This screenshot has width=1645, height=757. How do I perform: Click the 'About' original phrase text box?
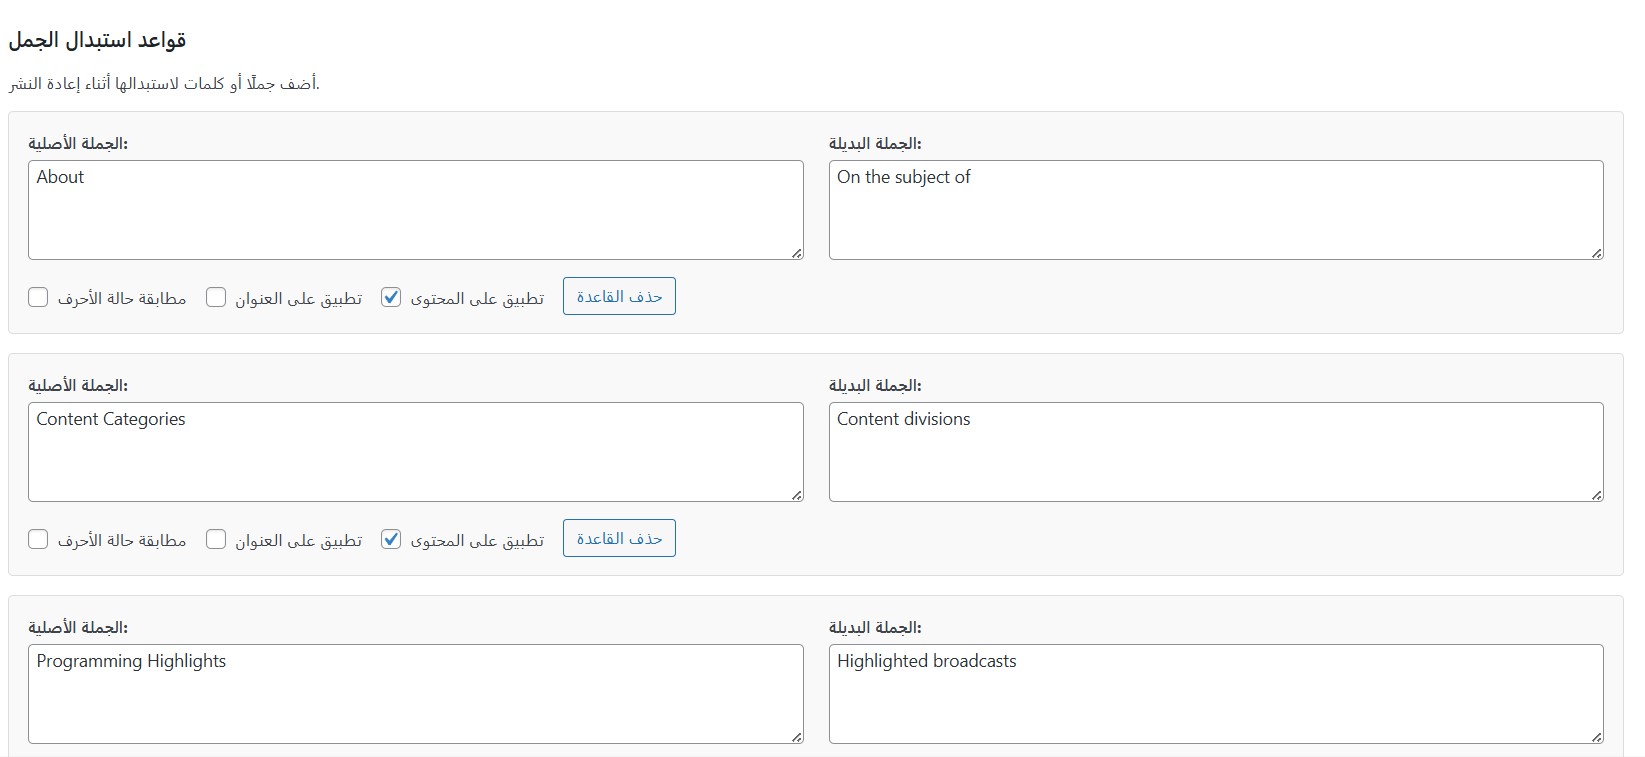[x=415, y=210]
